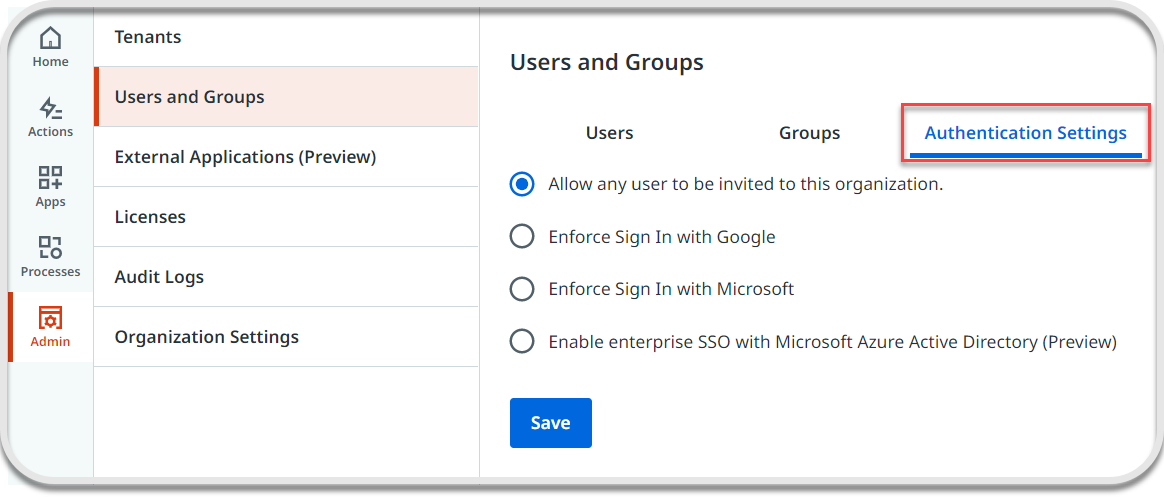Select Users and Groups menu item
1164x498 pixels.
point(190,97)
